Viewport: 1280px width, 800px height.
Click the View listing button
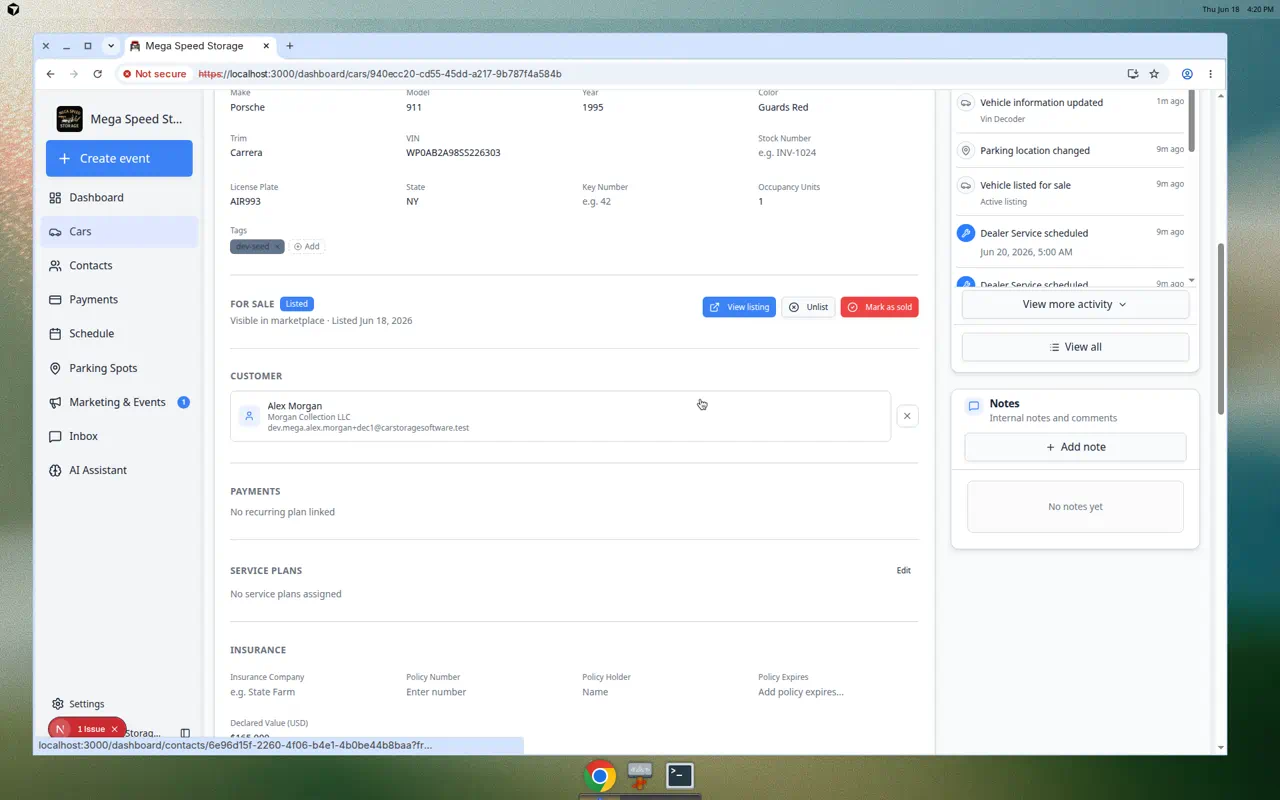(739, 307)
